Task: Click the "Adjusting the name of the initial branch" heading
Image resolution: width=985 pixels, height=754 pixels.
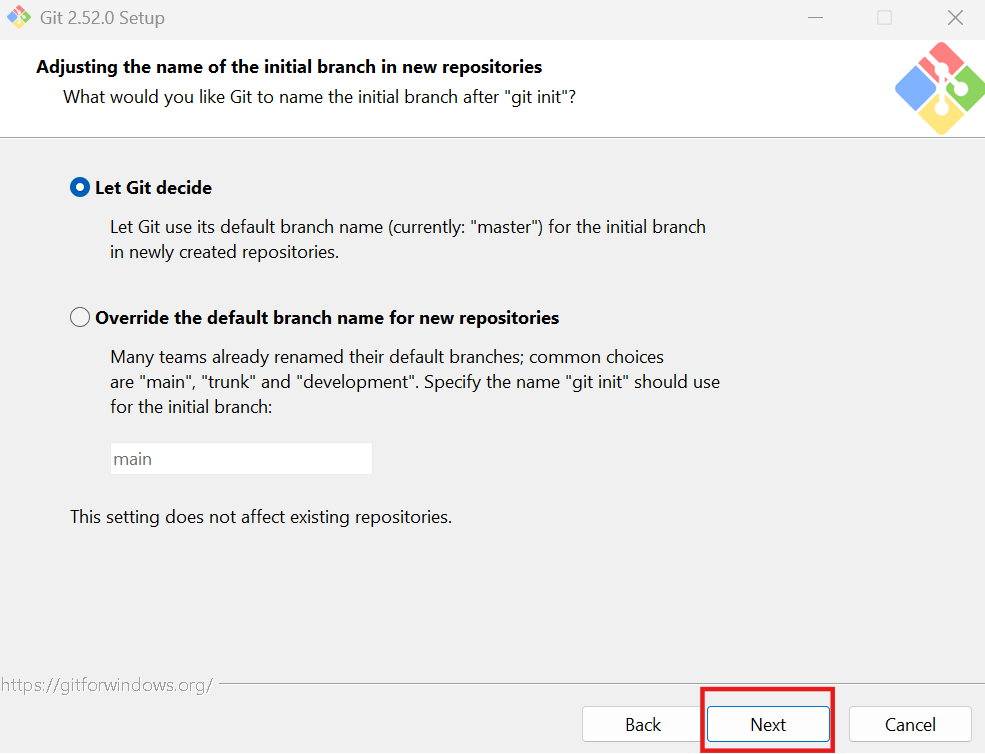Action: 289,67
